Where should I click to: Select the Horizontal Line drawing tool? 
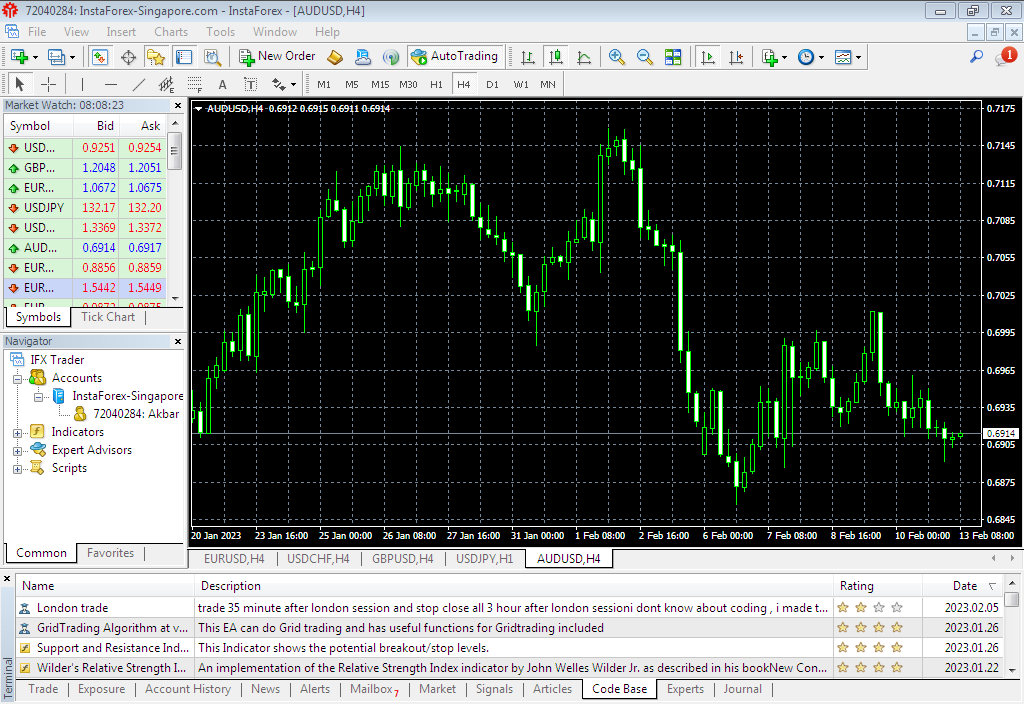click(111, 84)
